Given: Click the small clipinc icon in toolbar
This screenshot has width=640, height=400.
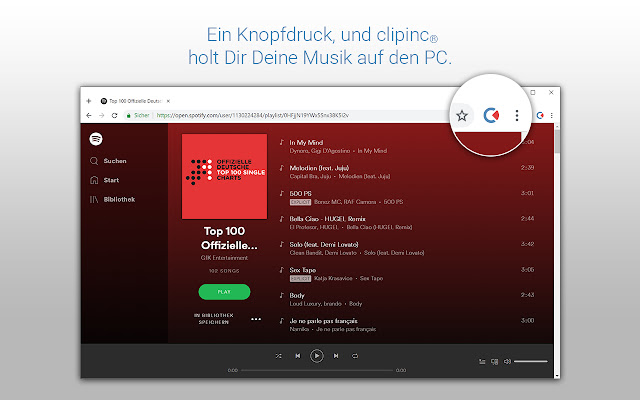Looking at the screenshot, I should pyautogui.click(x=540, y=116).
